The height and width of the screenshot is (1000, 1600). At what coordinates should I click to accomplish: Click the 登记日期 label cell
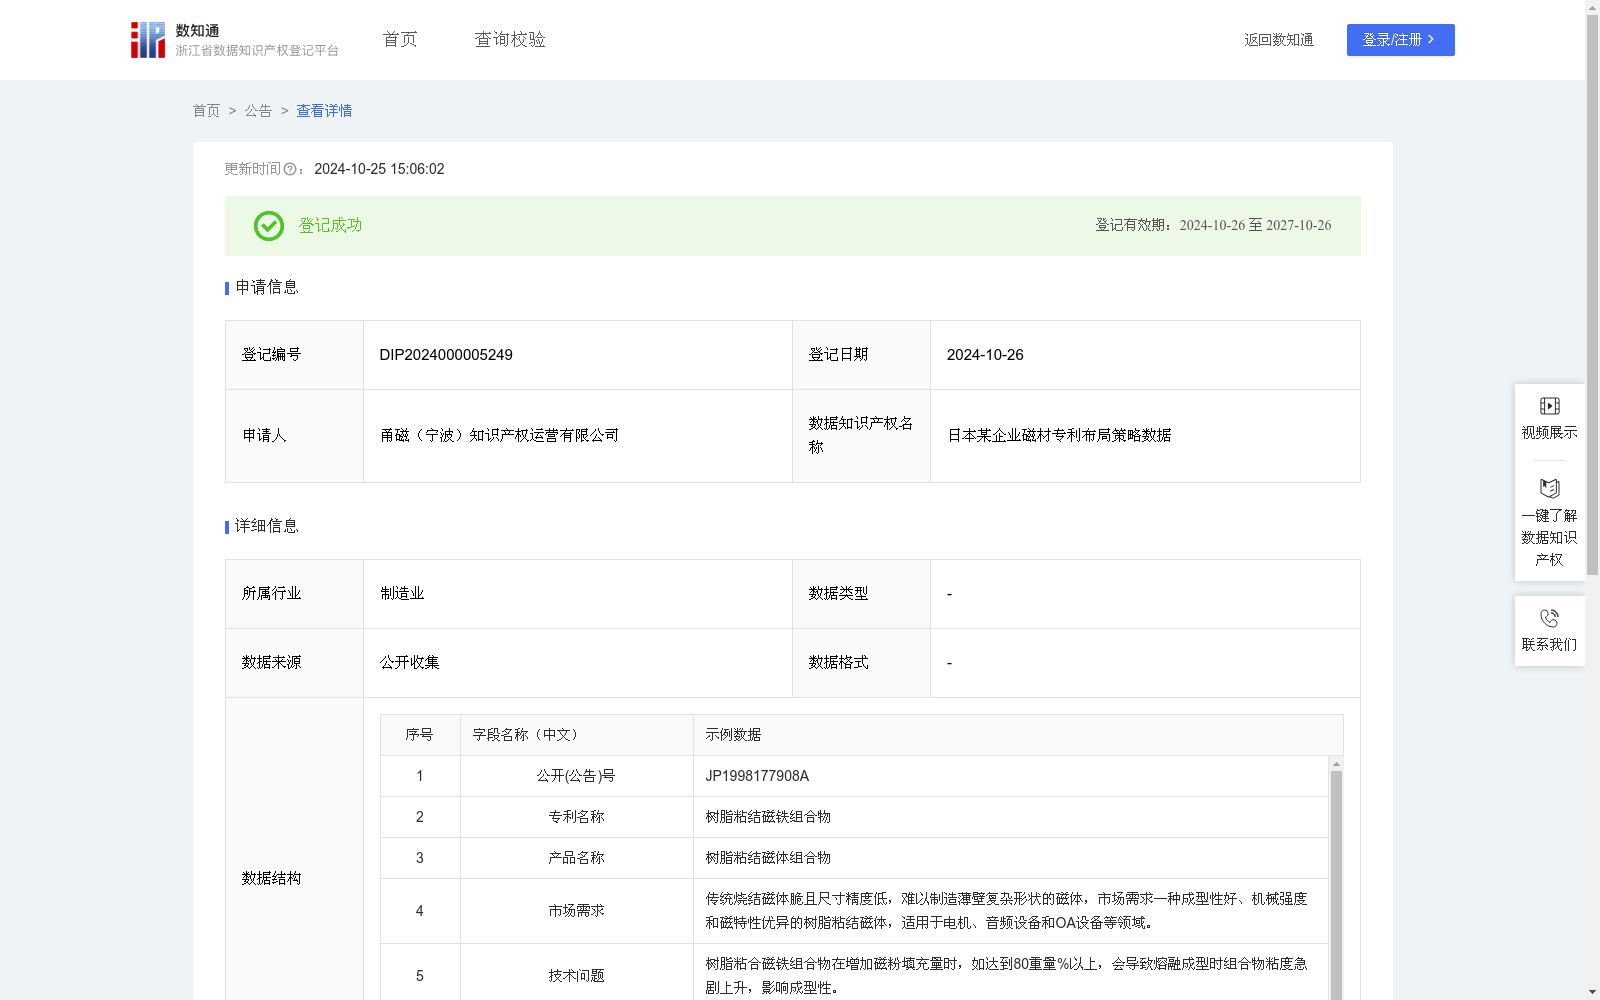click(861, 355)
